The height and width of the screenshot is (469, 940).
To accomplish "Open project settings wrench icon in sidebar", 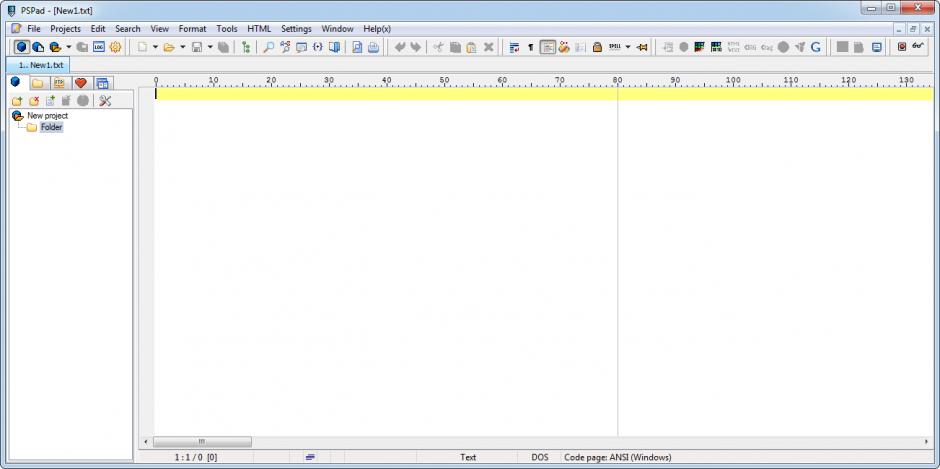I will [x=105, y=101].
